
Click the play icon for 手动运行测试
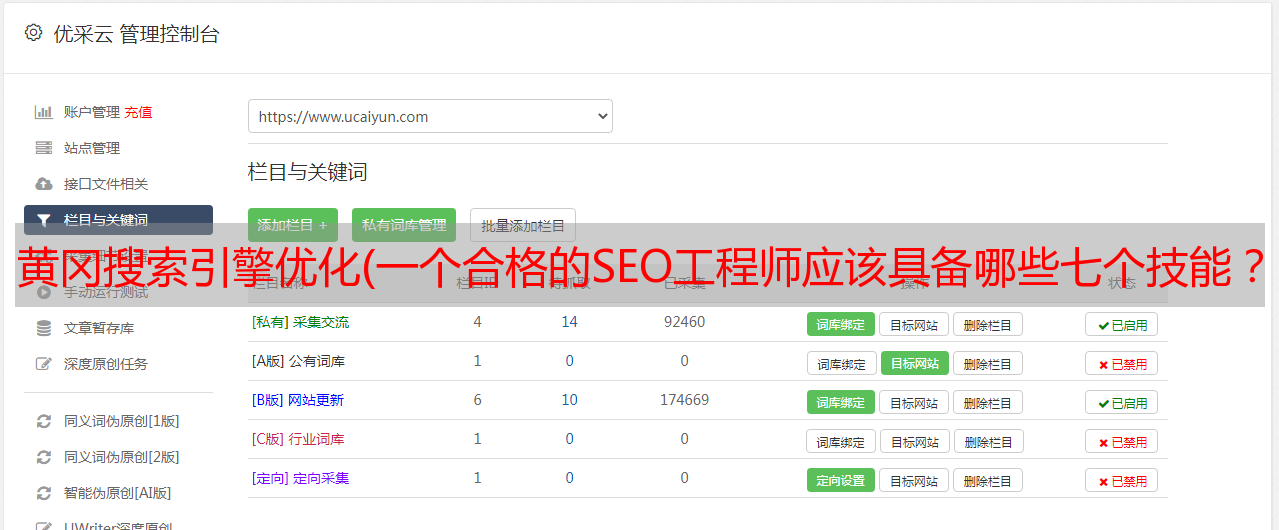pos(43,292)
